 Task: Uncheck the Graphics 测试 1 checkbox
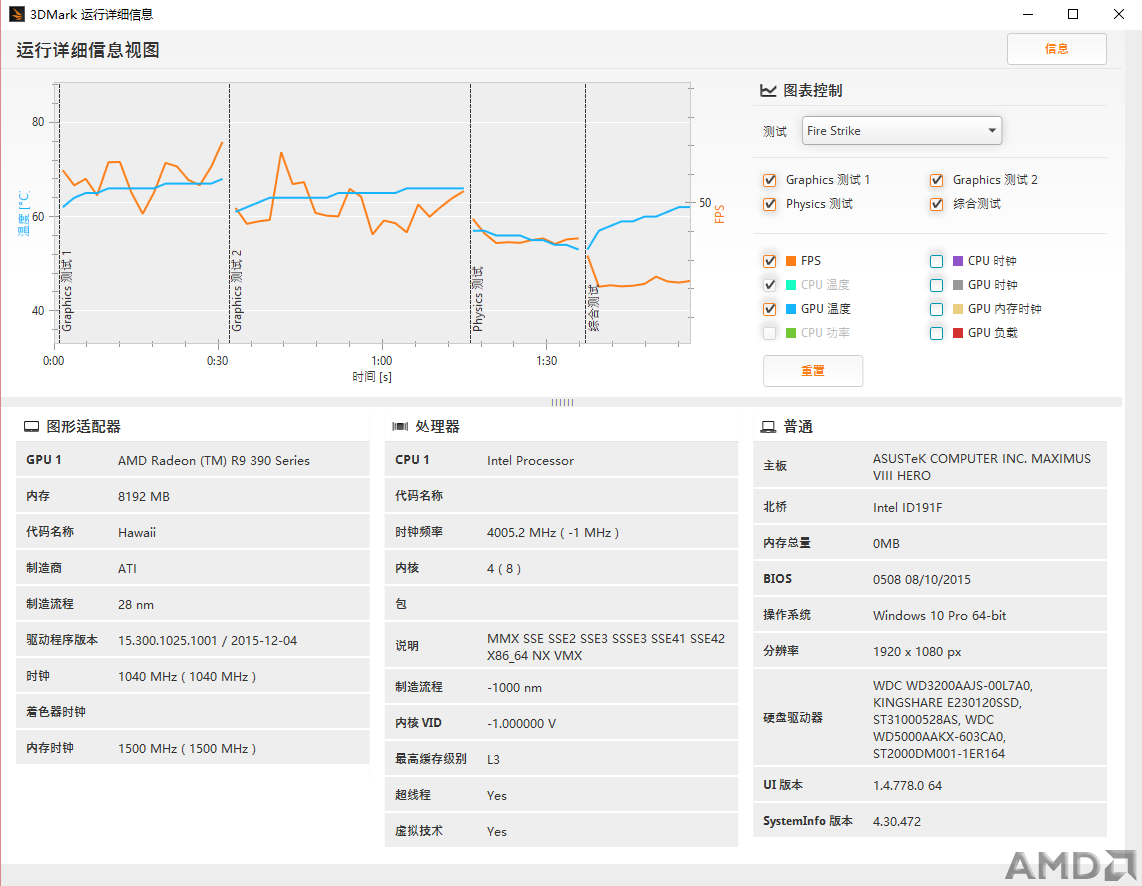[x=769, y=181]
